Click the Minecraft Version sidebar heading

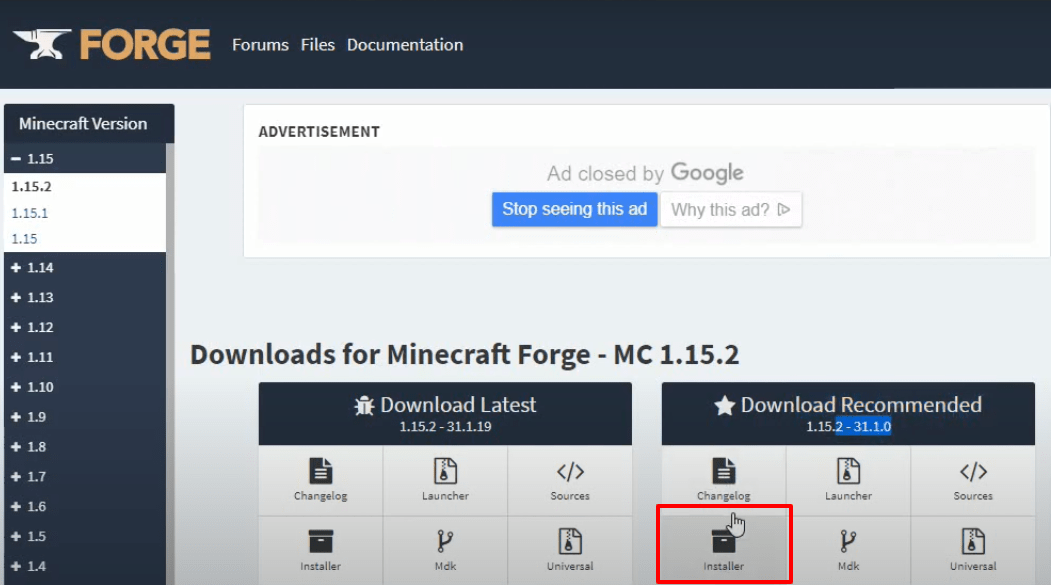pyautogui.click(x=83, y=124)
